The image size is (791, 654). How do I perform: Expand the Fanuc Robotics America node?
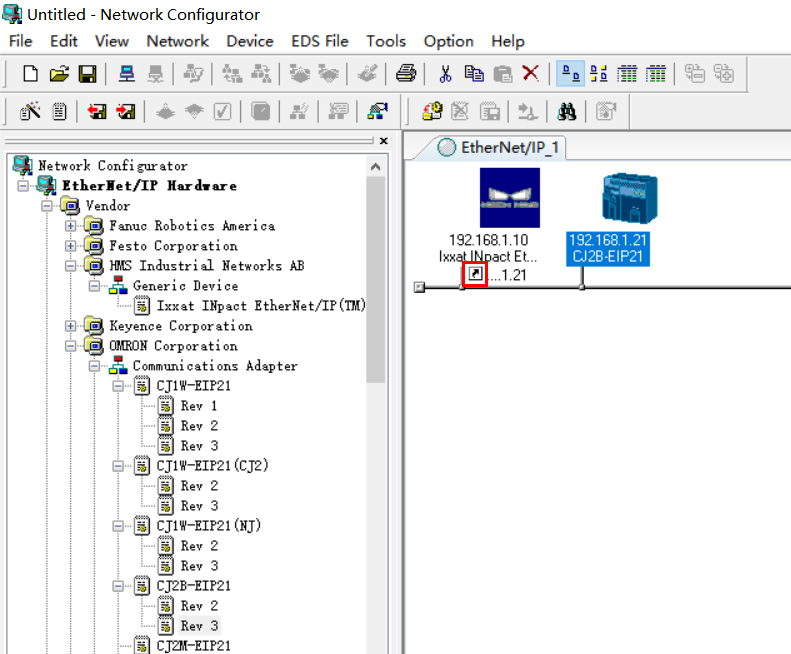click(x=71, y=226)
